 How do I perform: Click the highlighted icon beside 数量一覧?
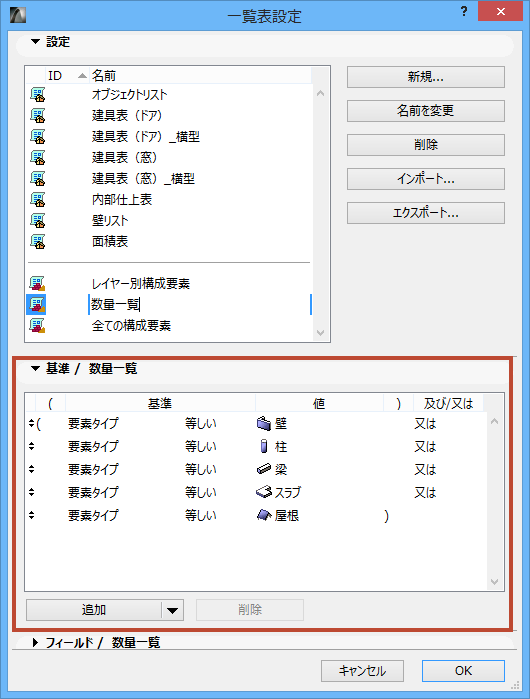(x=37, y=304)
